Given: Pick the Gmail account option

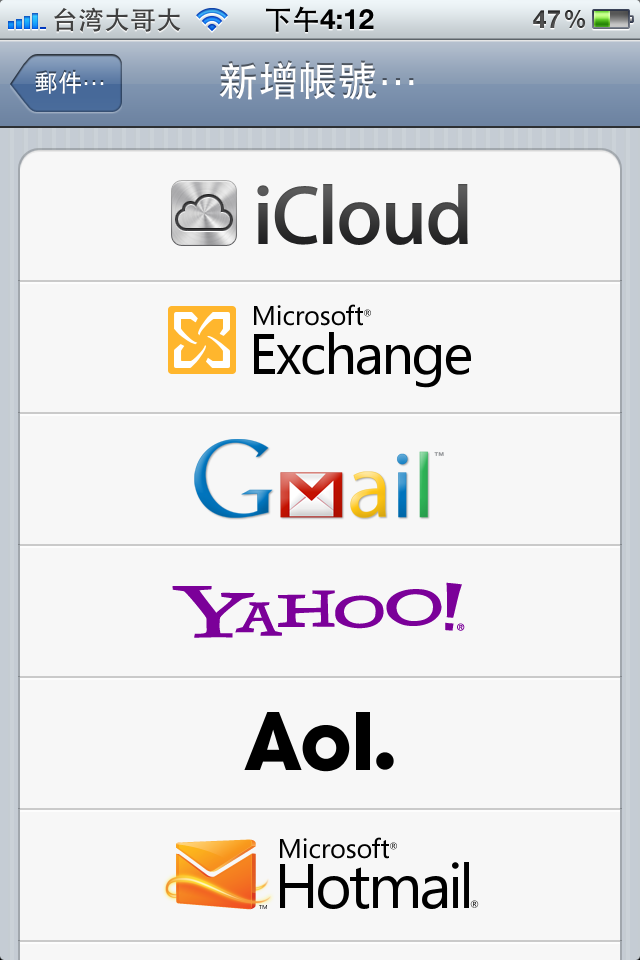Looking at the screenshot, I should coord(320,479).
